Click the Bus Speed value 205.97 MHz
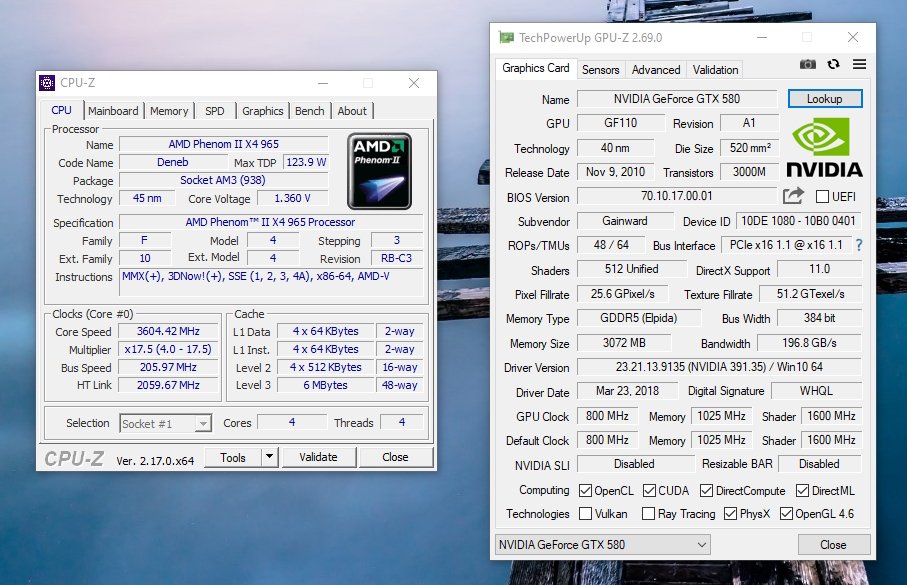The width and height of the screenshot is (907, 585). [x=168, y=367]
